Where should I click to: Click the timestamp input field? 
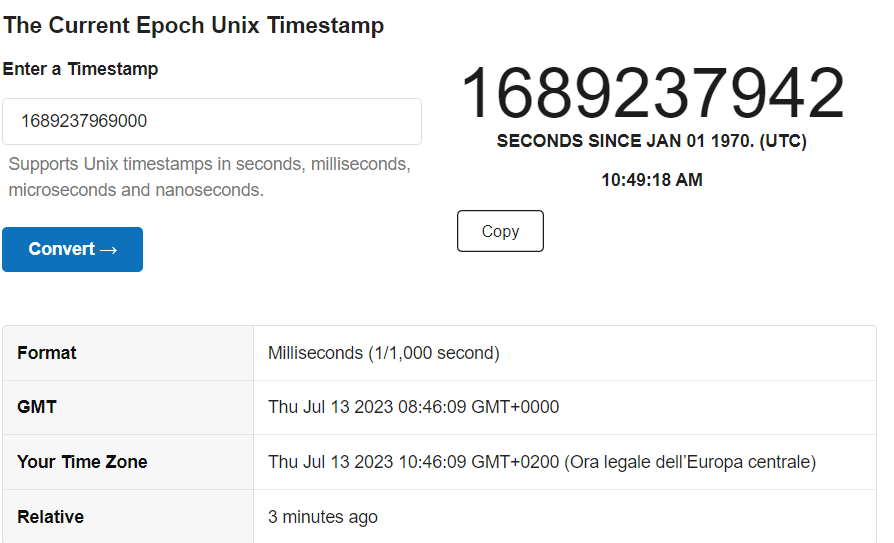211,121
